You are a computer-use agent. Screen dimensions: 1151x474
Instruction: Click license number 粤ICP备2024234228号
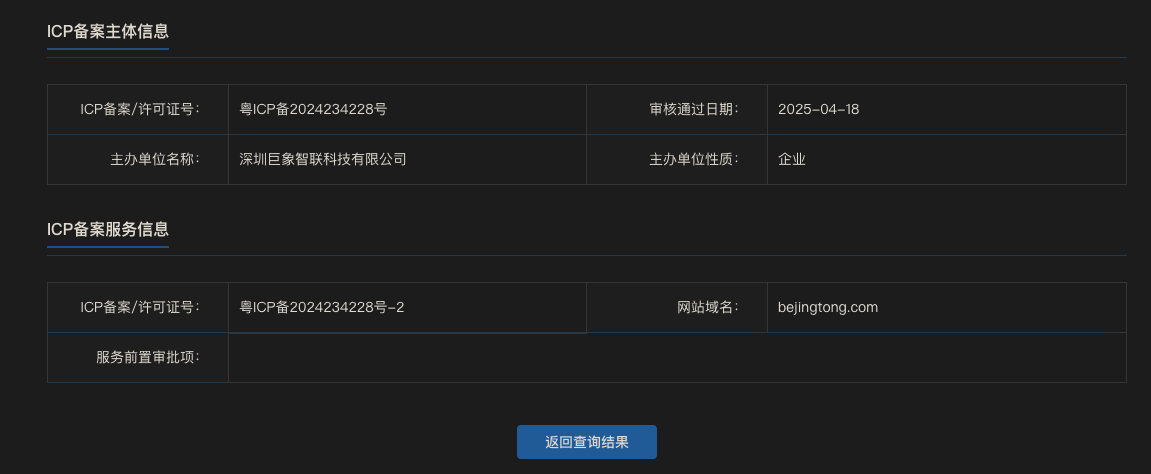click(x=313, y=109)
